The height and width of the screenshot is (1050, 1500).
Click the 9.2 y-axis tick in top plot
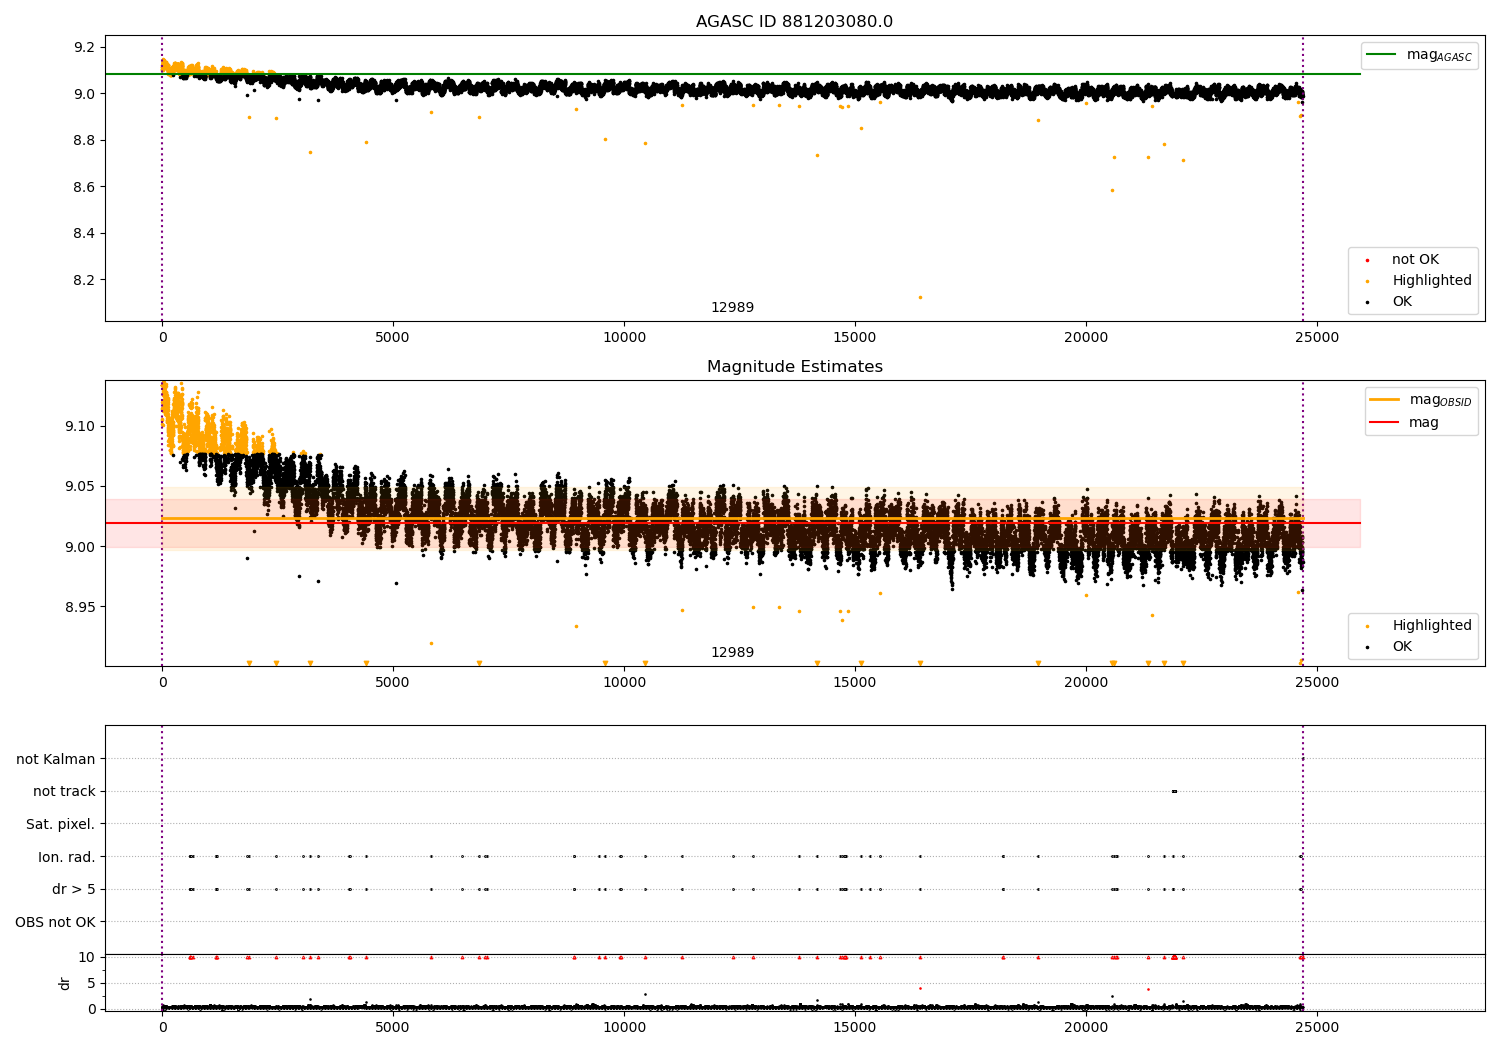tap(85, 47)
